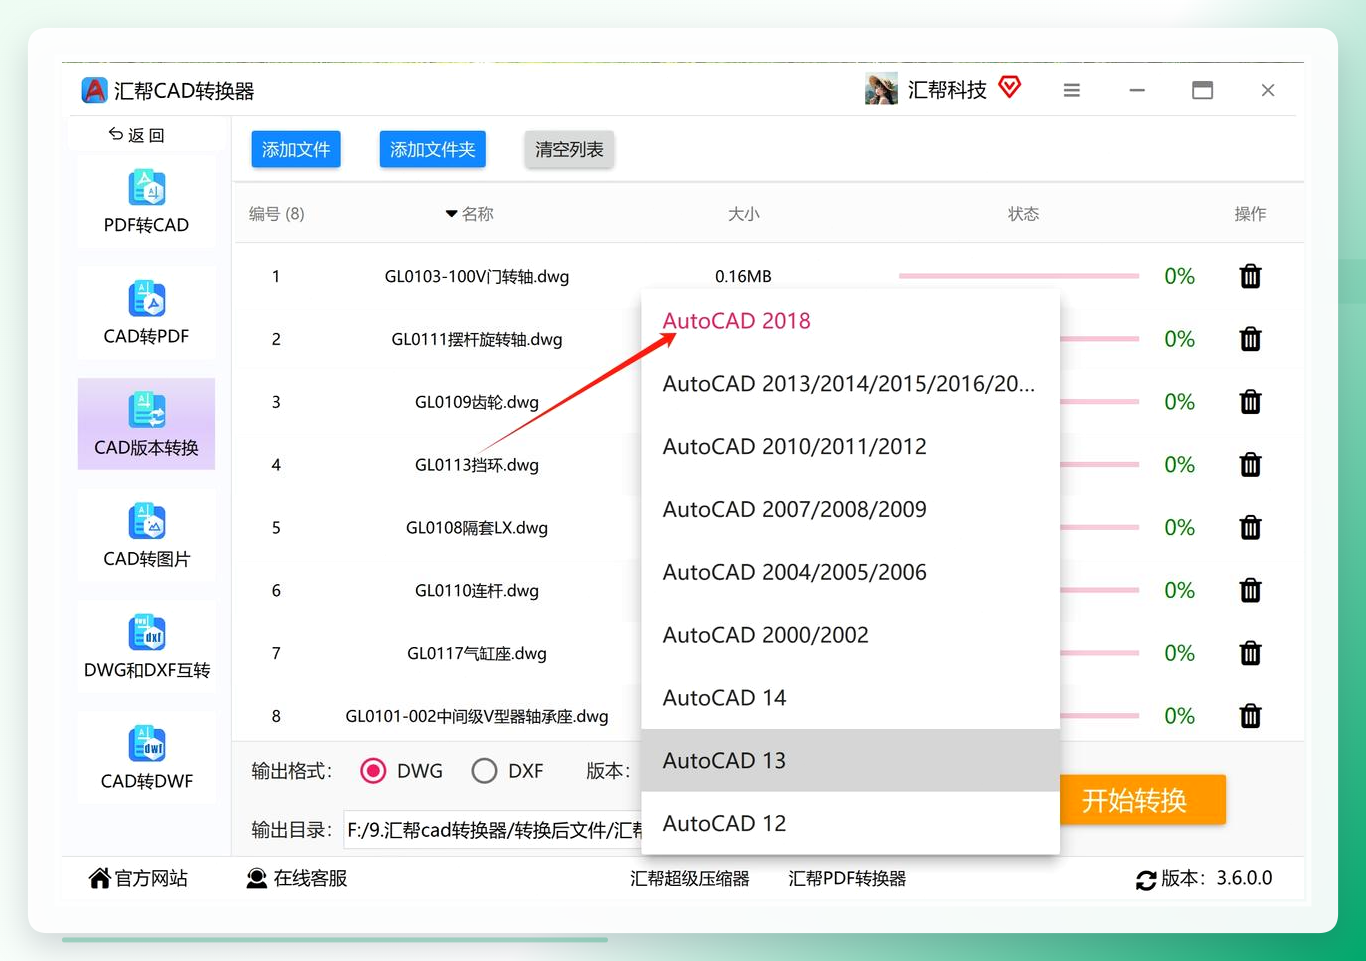Open the 汇帮超级压缩器 link
The width and height of the screenshot is (1366, 961).
point(690,878)
